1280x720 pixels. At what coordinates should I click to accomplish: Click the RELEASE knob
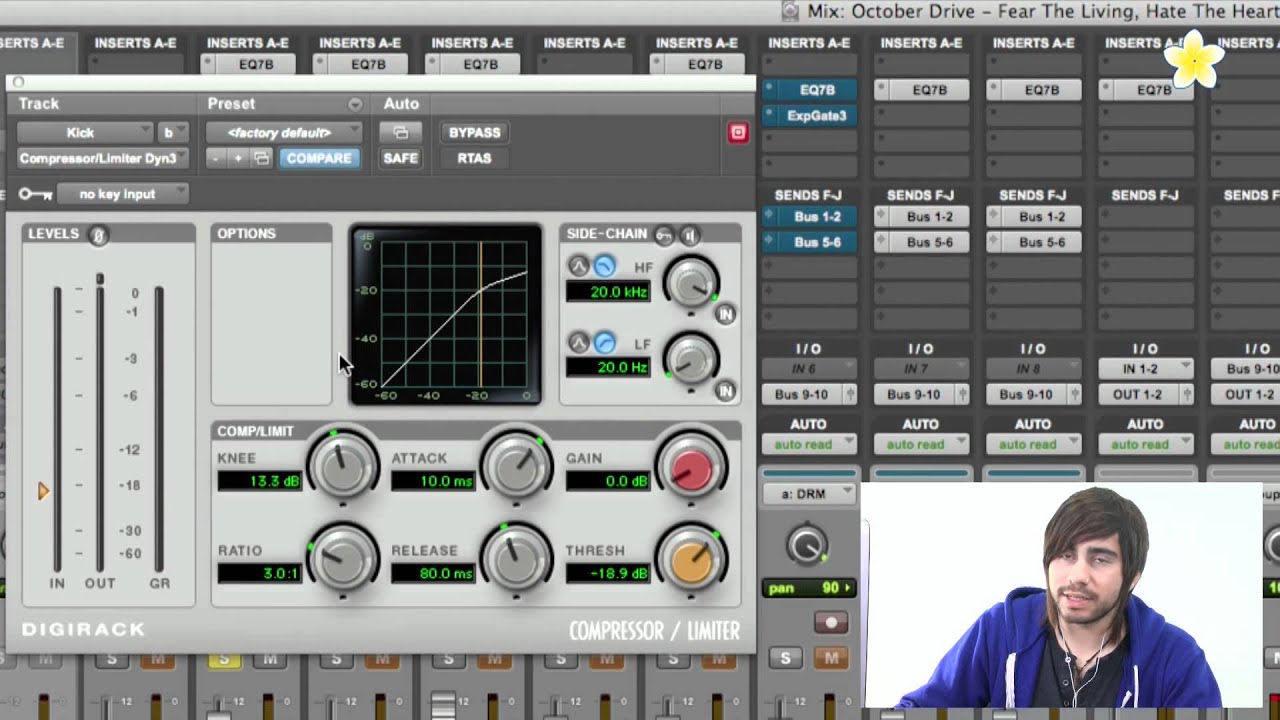(x=517, y=560)
